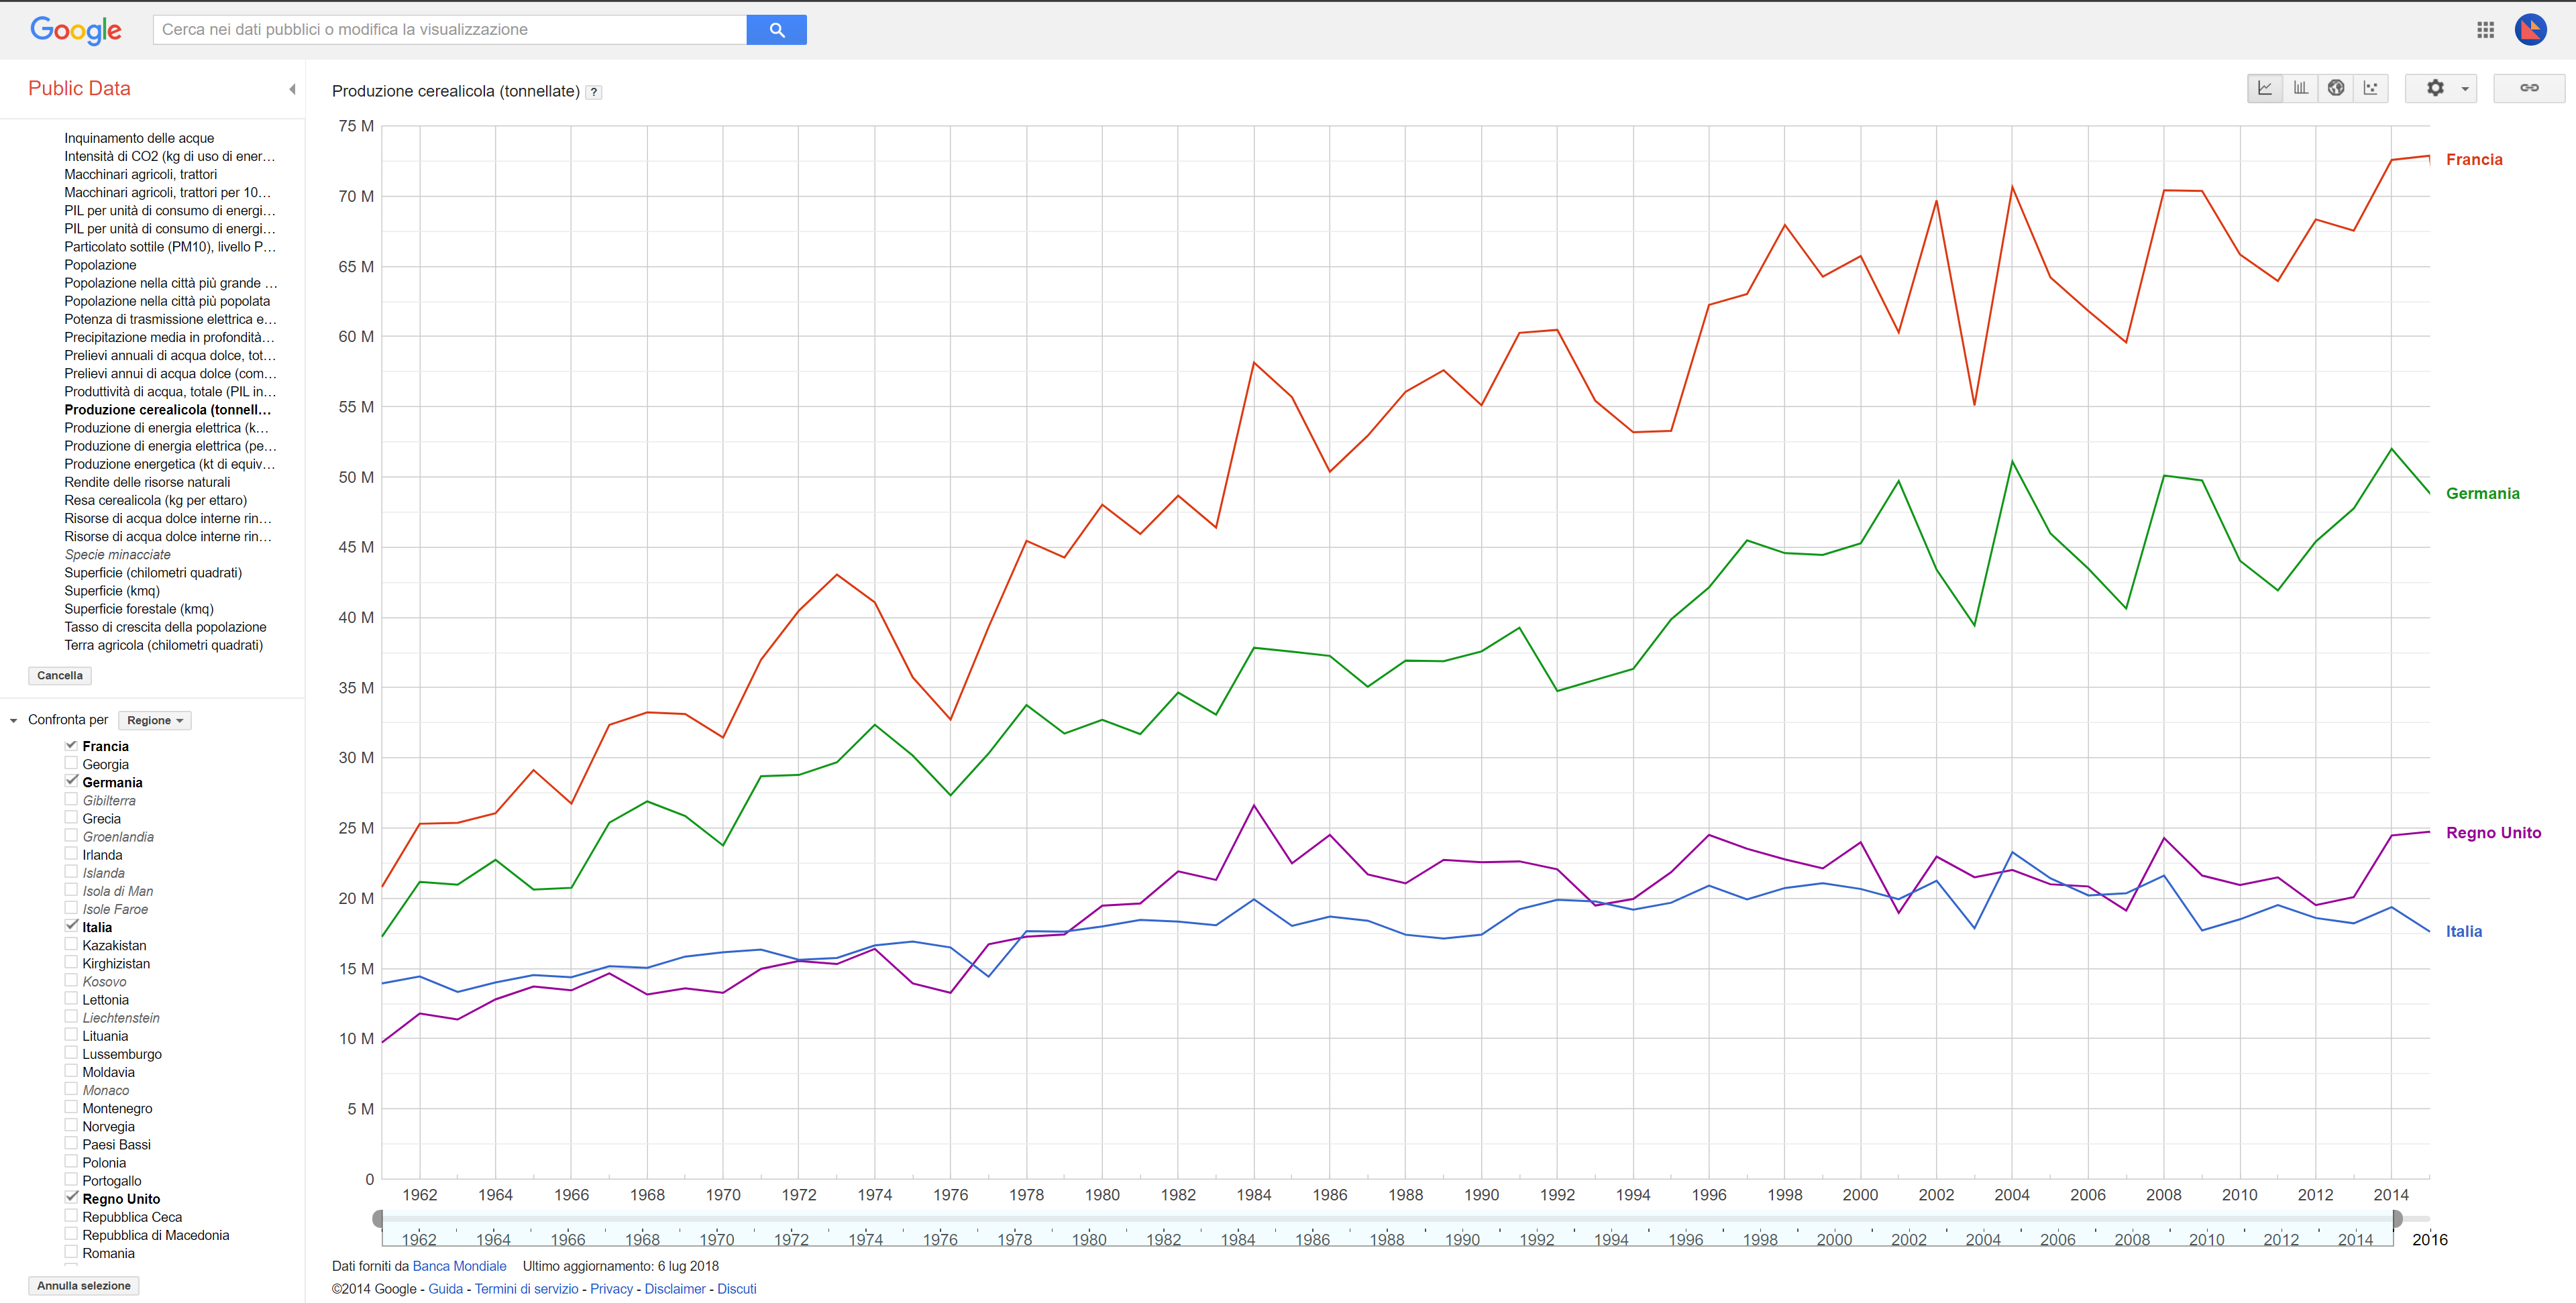
Task: Collapse the Public Data sidebar arrow
Action: point(292,89)
